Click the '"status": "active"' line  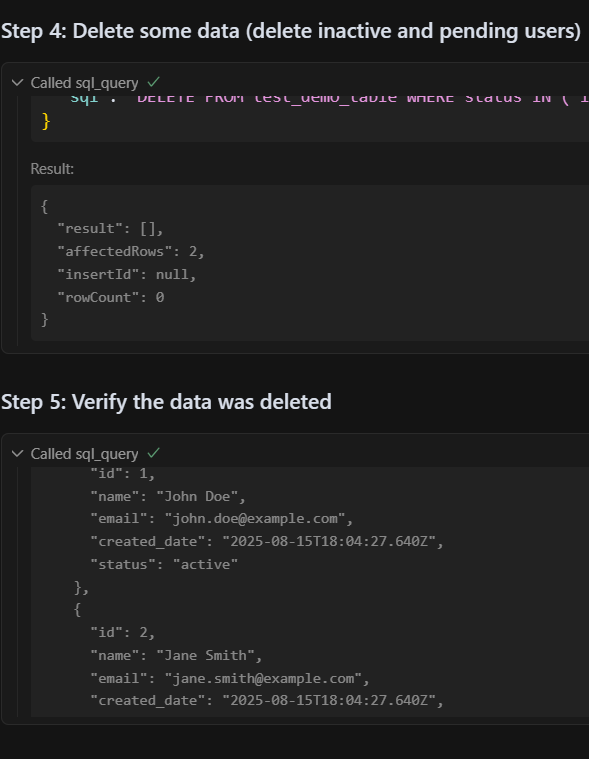click(x=164, y=564)
